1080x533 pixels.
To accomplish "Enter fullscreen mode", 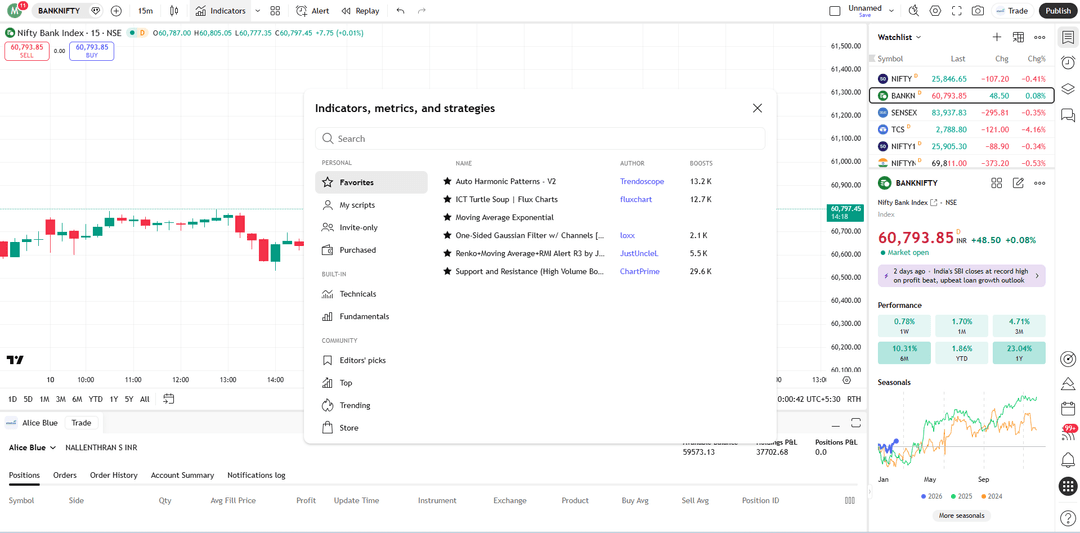I will coord(956,11).
